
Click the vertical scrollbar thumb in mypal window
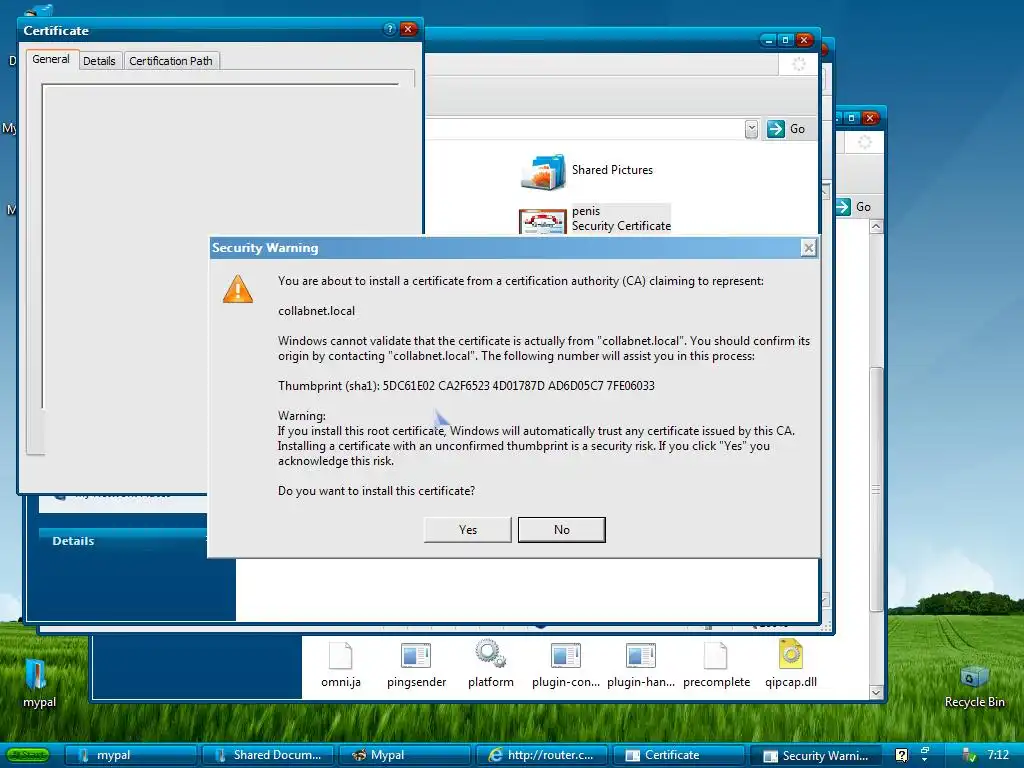(876, 489)
